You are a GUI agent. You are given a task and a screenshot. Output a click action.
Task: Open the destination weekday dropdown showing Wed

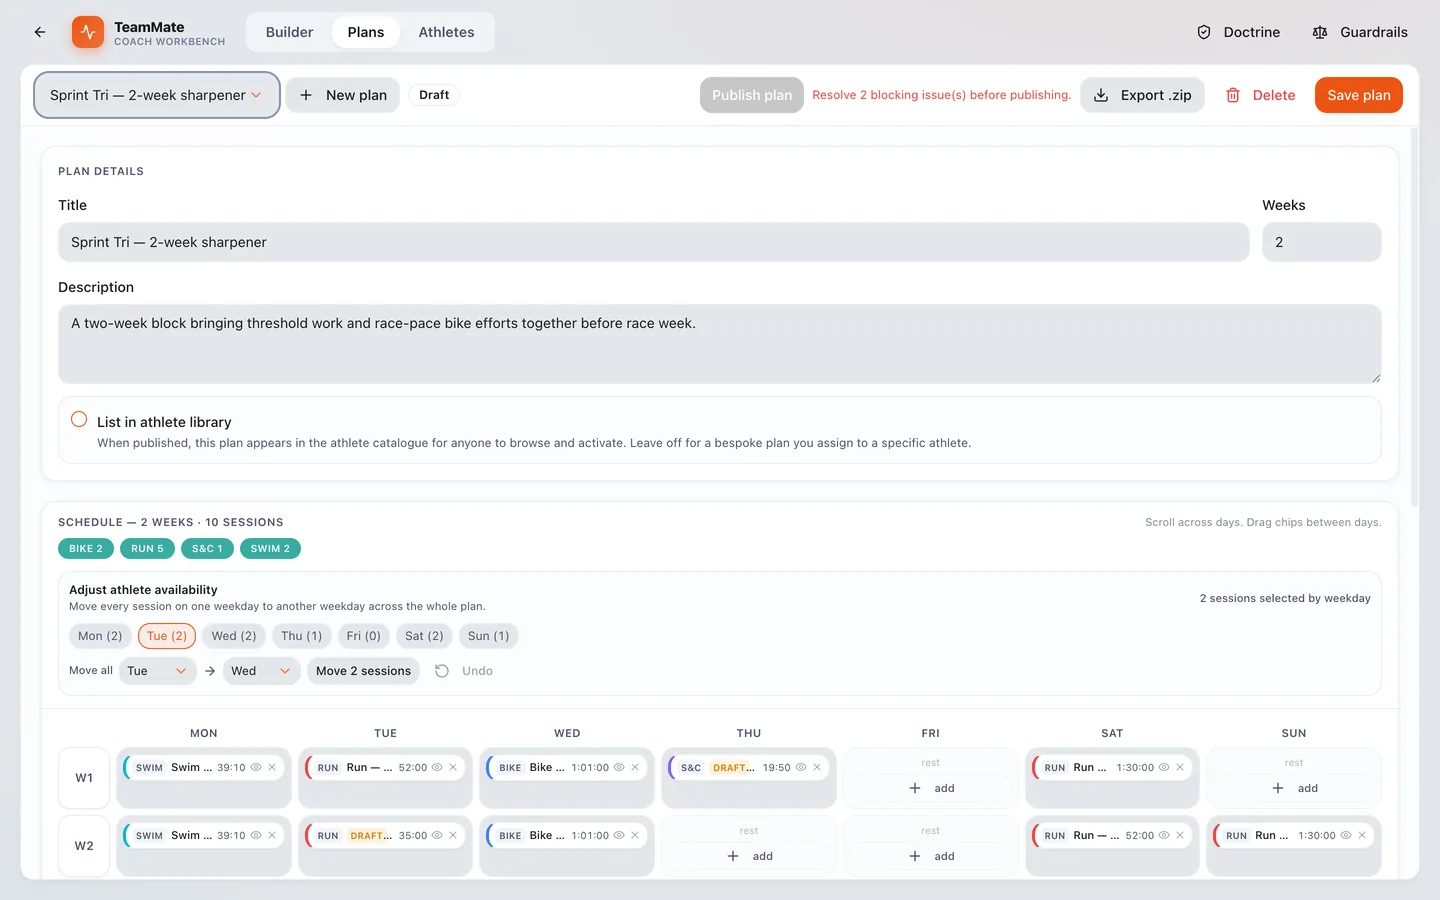261,671
